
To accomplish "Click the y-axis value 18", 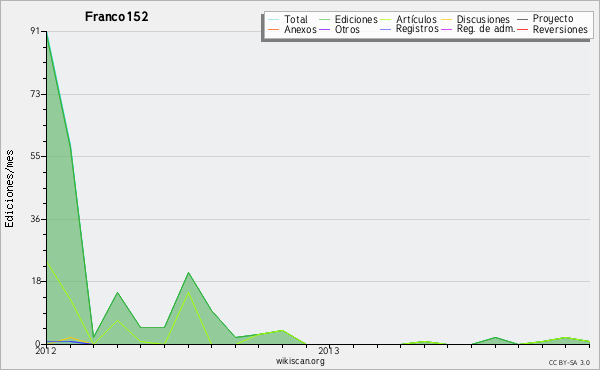I will [35, 281].
